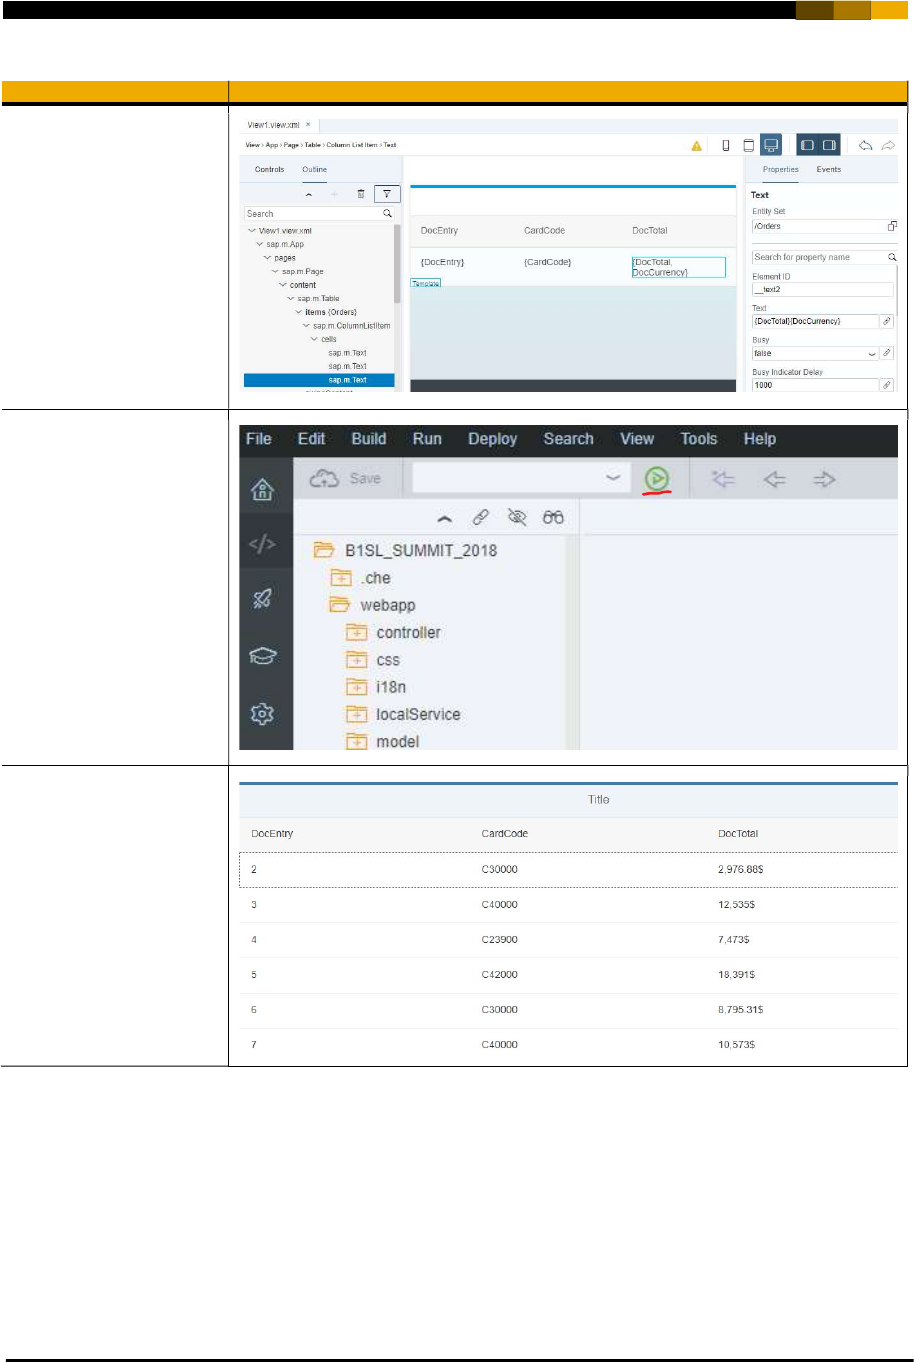Select the {DocTotal, DocCurrency} cell in canvas
This screenshot has height=1362, width=914.
pos(678,267)
